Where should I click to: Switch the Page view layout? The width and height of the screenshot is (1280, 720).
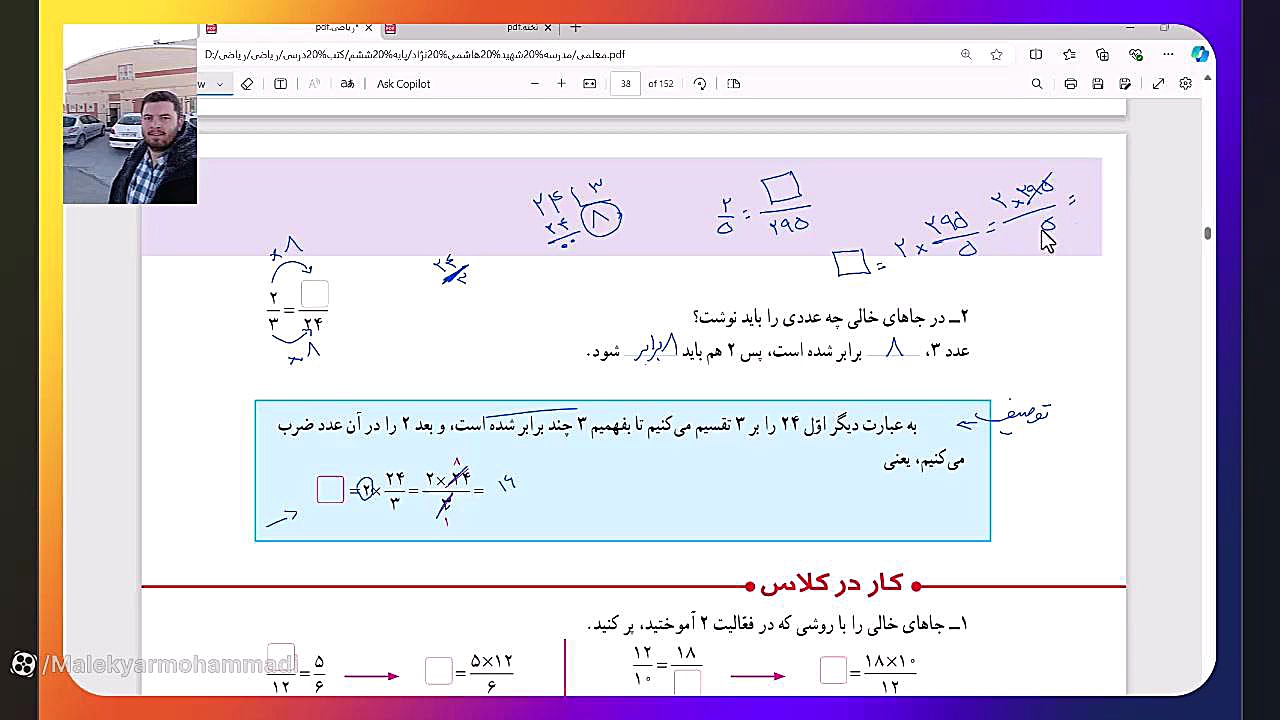click(734, 84)
